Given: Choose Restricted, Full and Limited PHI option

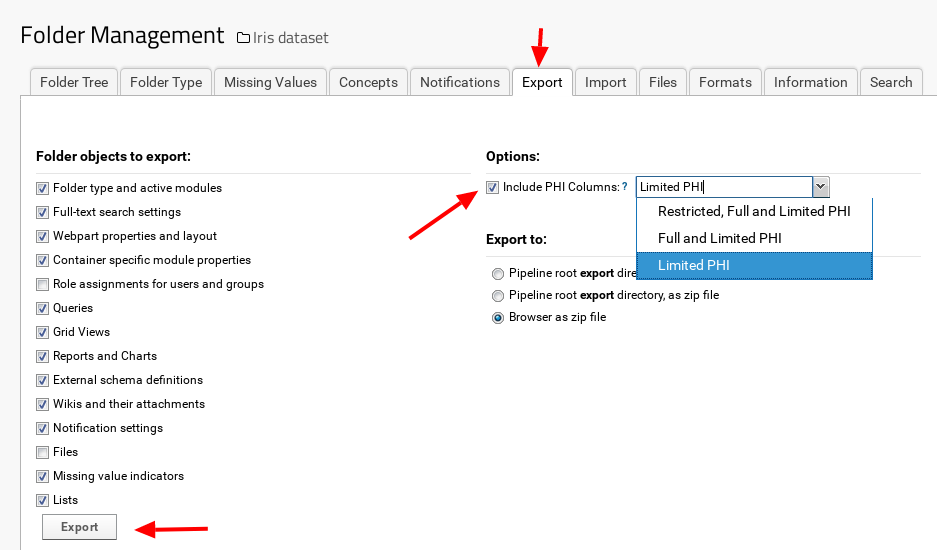Looking at the screenshot, I should pyautogui.click(x=754, y=212).
